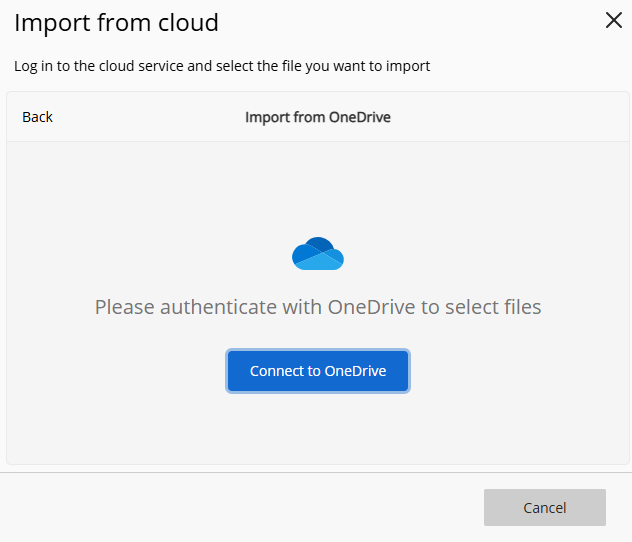Close the Import from cloud dialog

(x=614, y=20)
